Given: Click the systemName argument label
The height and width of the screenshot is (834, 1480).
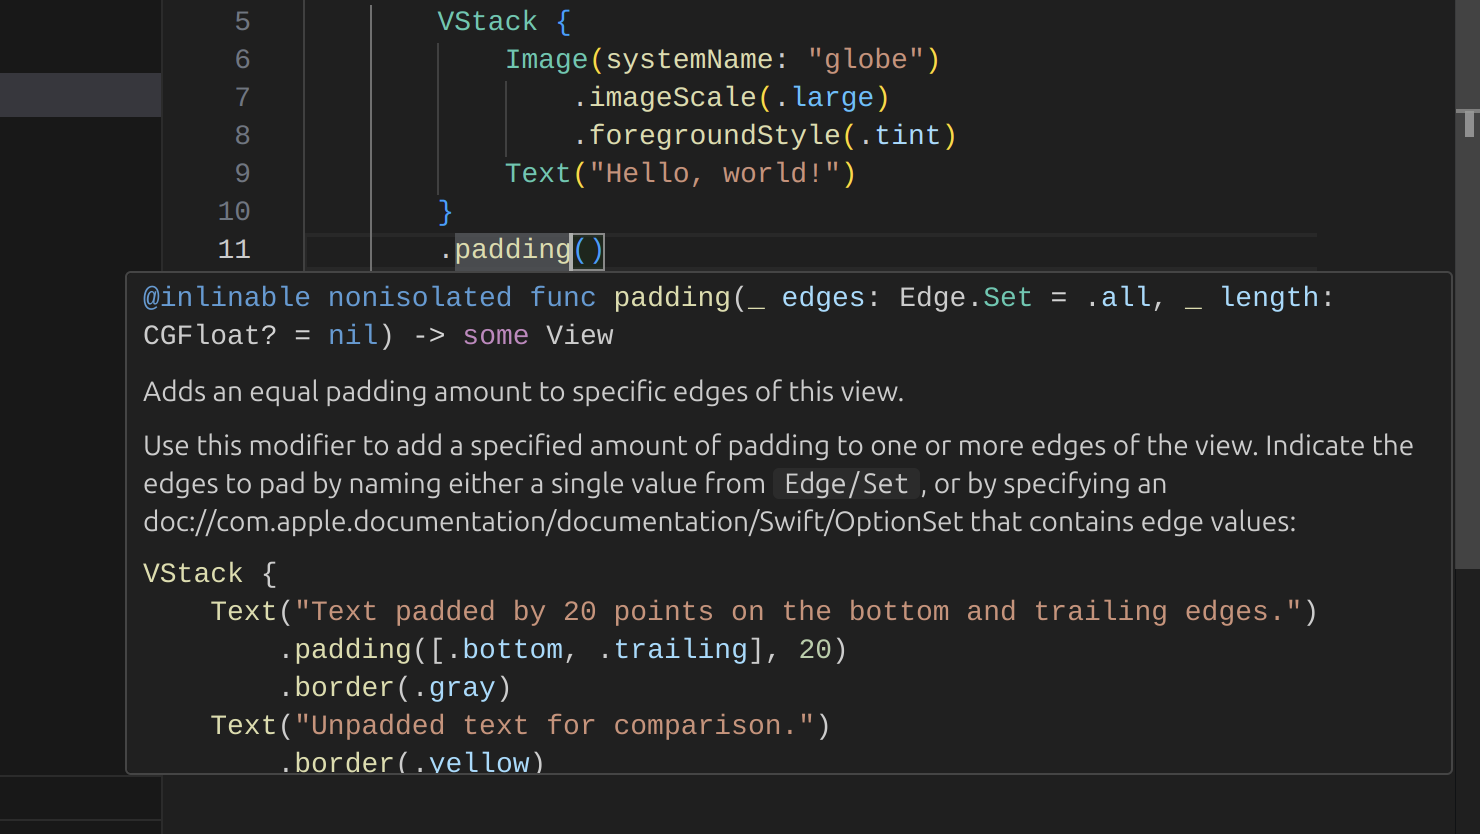Looking at the screenshot, I should click(x=690, y=60).
